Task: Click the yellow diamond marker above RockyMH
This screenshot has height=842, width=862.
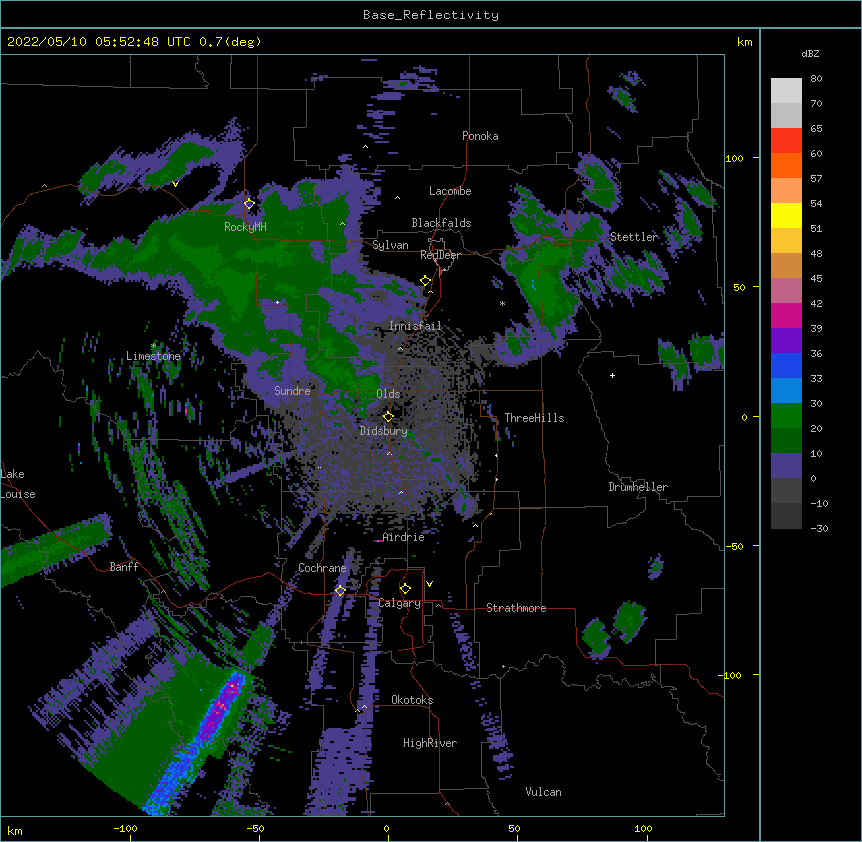Action: (x=249, y=203)
